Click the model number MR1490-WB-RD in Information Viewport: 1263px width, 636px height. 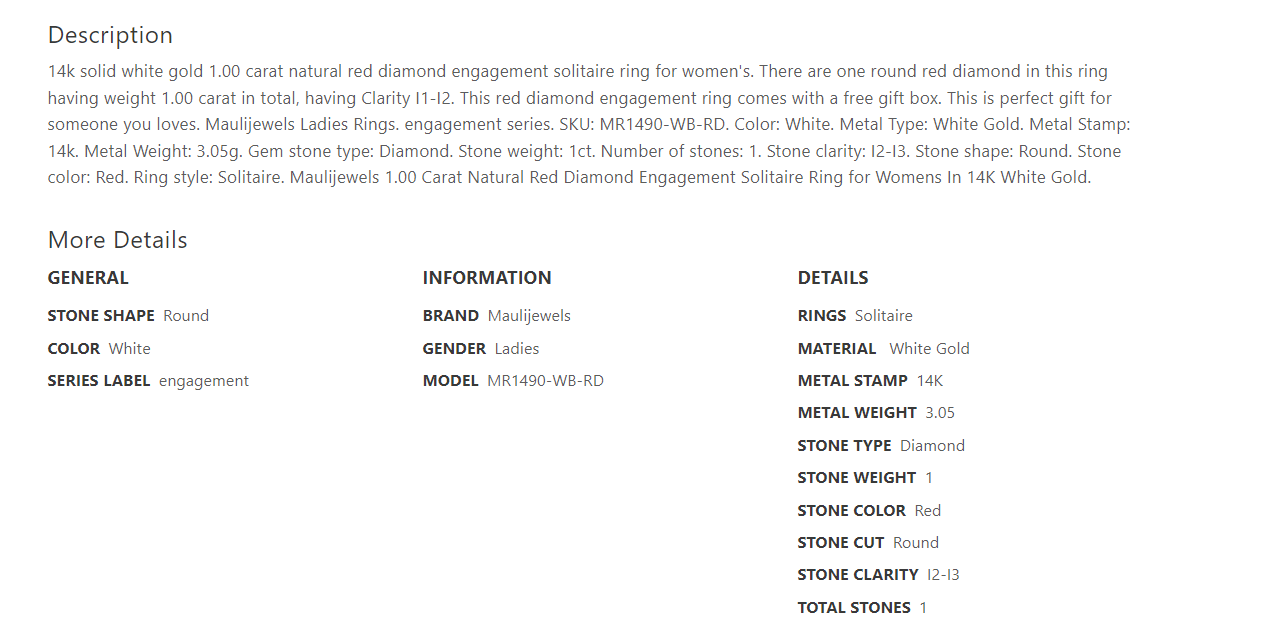coord(545,381)
